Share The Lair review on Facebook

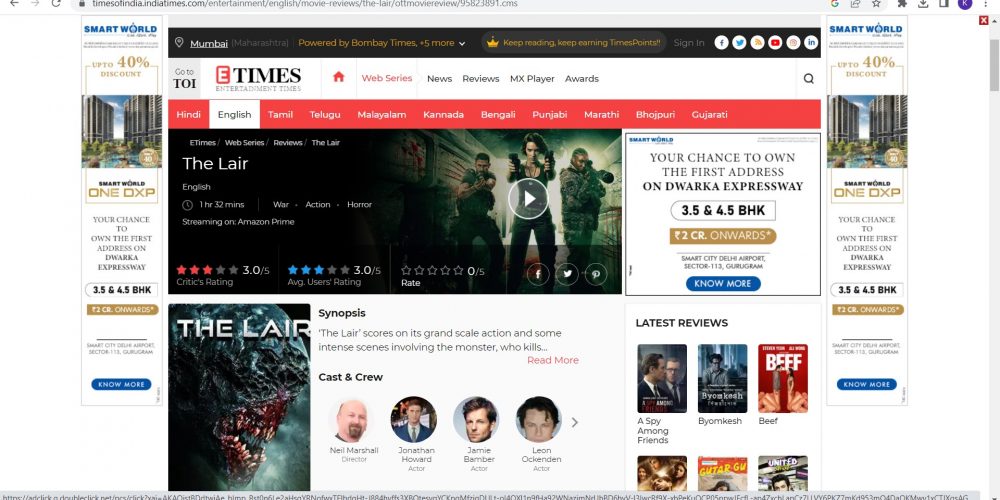click(538, 274)
